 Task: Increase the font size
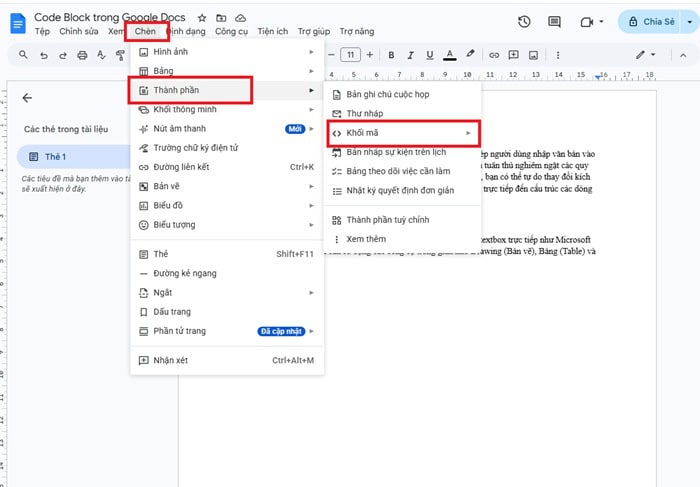370,55
